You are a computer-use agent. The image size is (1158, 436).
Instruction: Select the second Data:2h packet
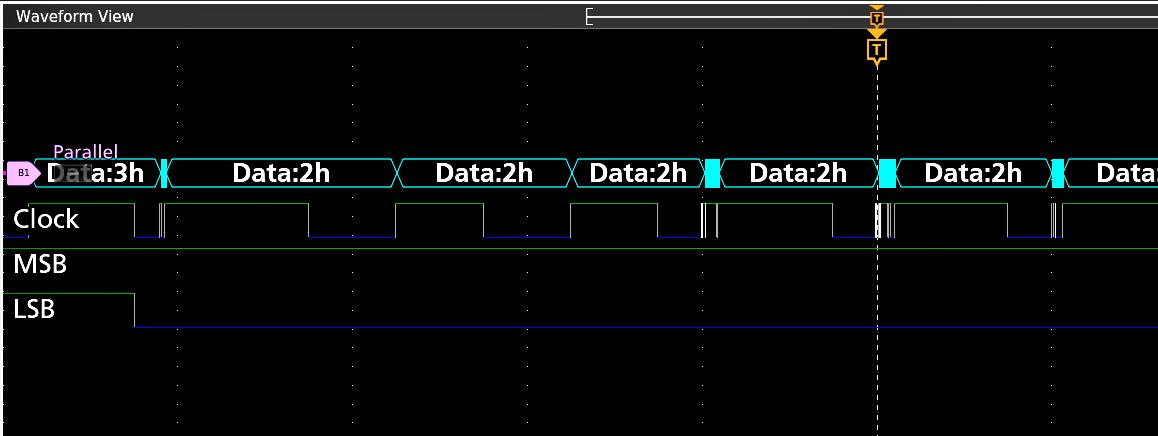tap(484, 173)
